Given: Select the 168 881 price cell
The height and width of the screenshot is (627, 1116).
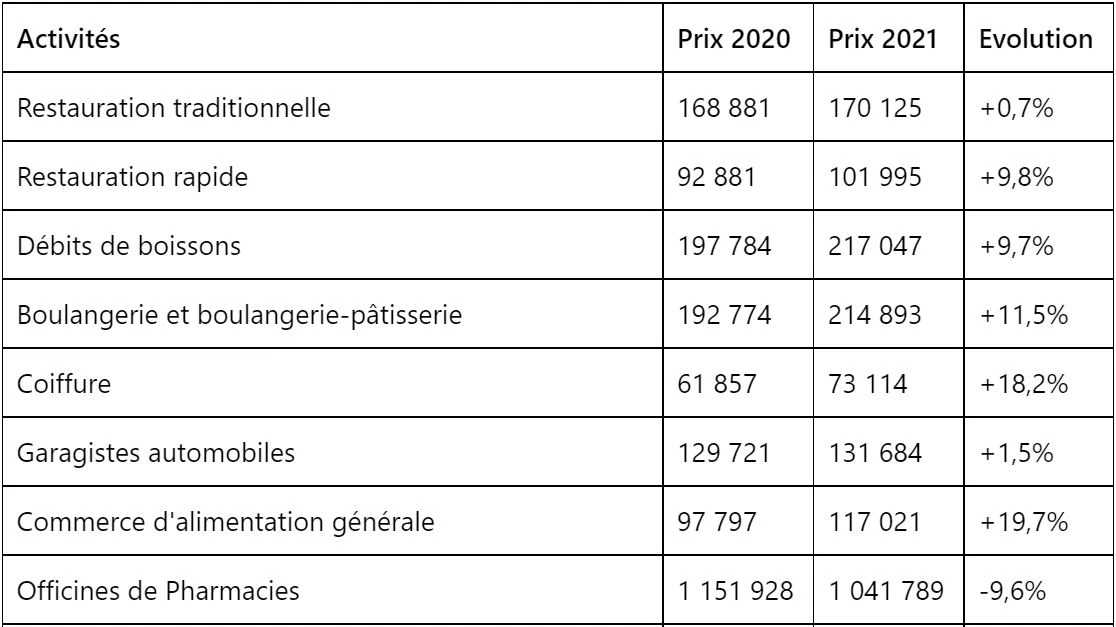Looking at the screenshot, I should [x=738, y=107].
